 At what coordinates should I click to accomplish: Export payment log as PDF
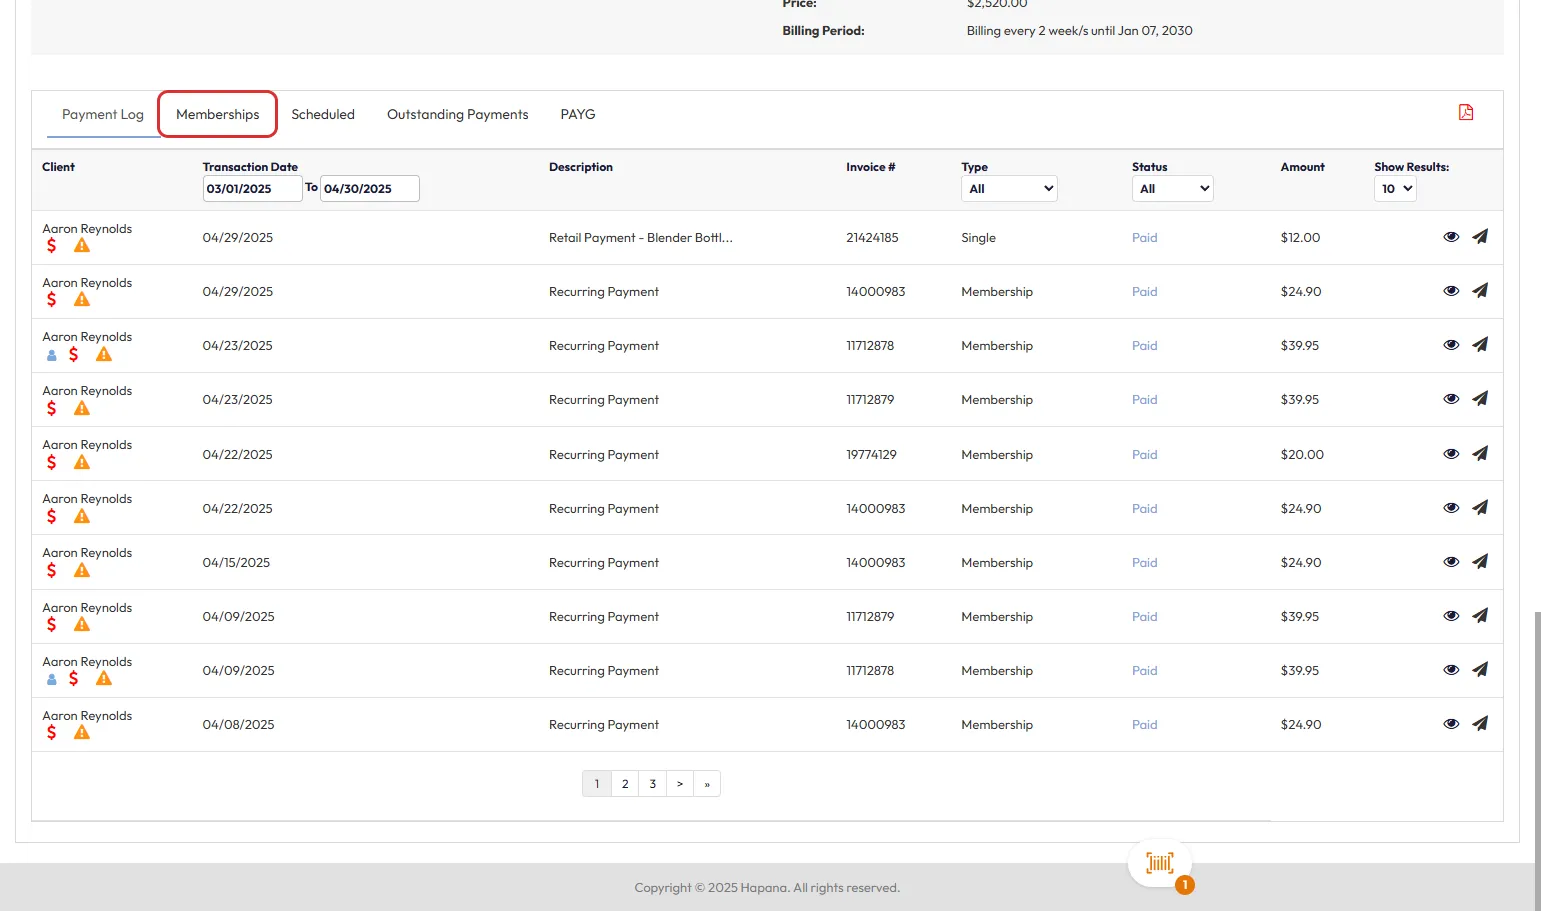[1465, 113]
